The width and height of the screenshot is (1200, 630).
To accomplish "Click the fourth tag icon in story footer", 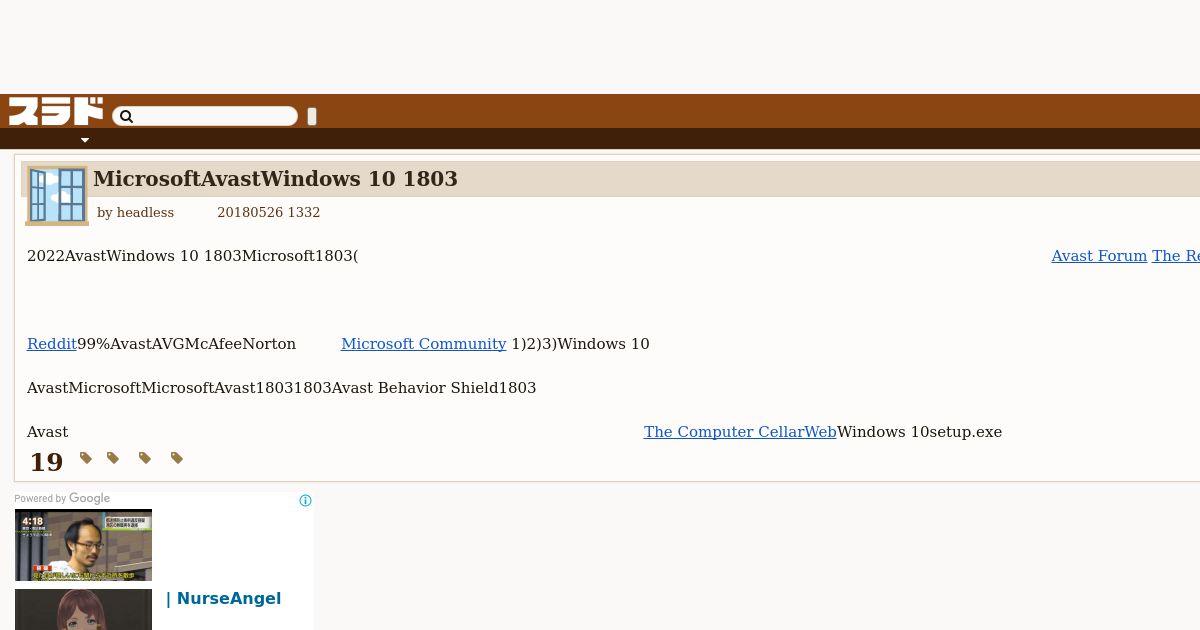I will click(x=177, y=458).
